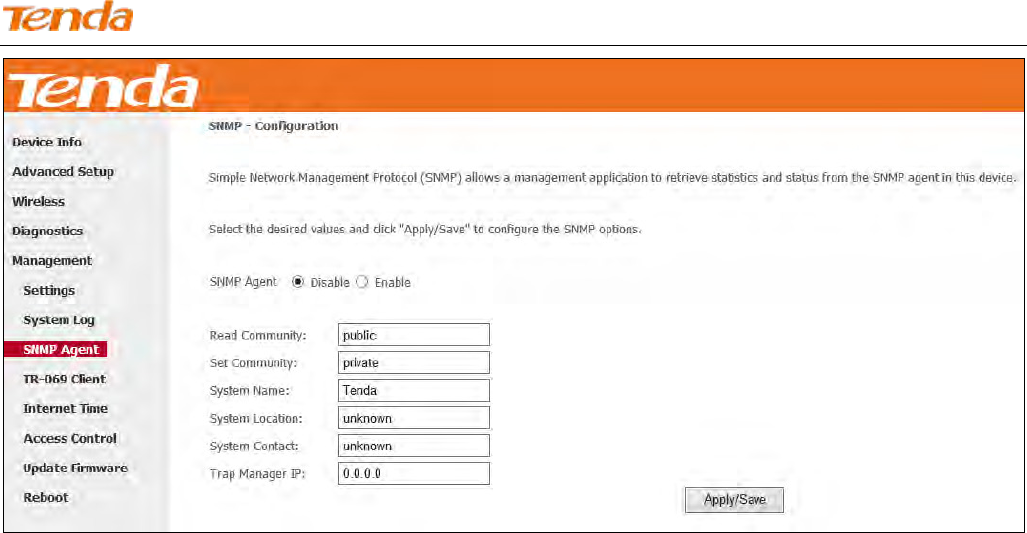Select the highlighted SNMP Agent item
Image resolution: width=1027 pixels, height=533 pixels.
56,350
